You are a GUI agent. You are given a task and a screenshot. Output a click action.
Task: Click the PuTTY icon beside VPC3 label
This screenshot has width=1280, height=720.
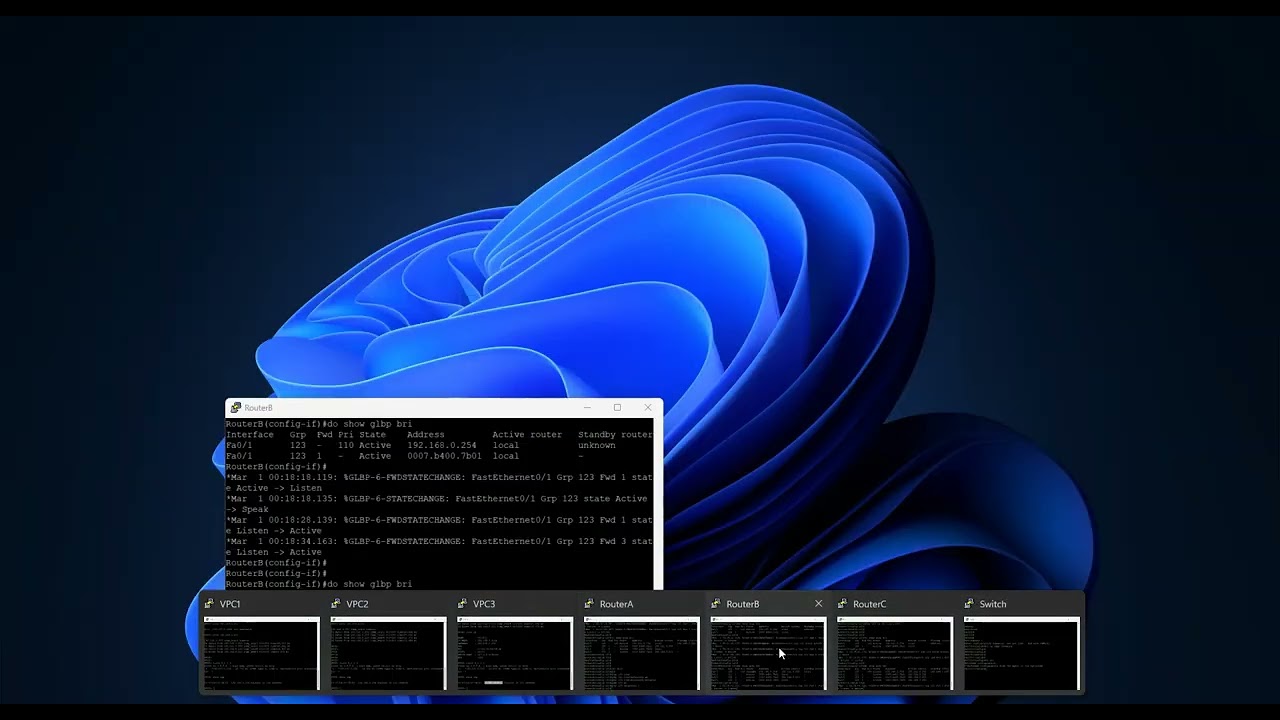pyautogui.click(x=463, y=604)
